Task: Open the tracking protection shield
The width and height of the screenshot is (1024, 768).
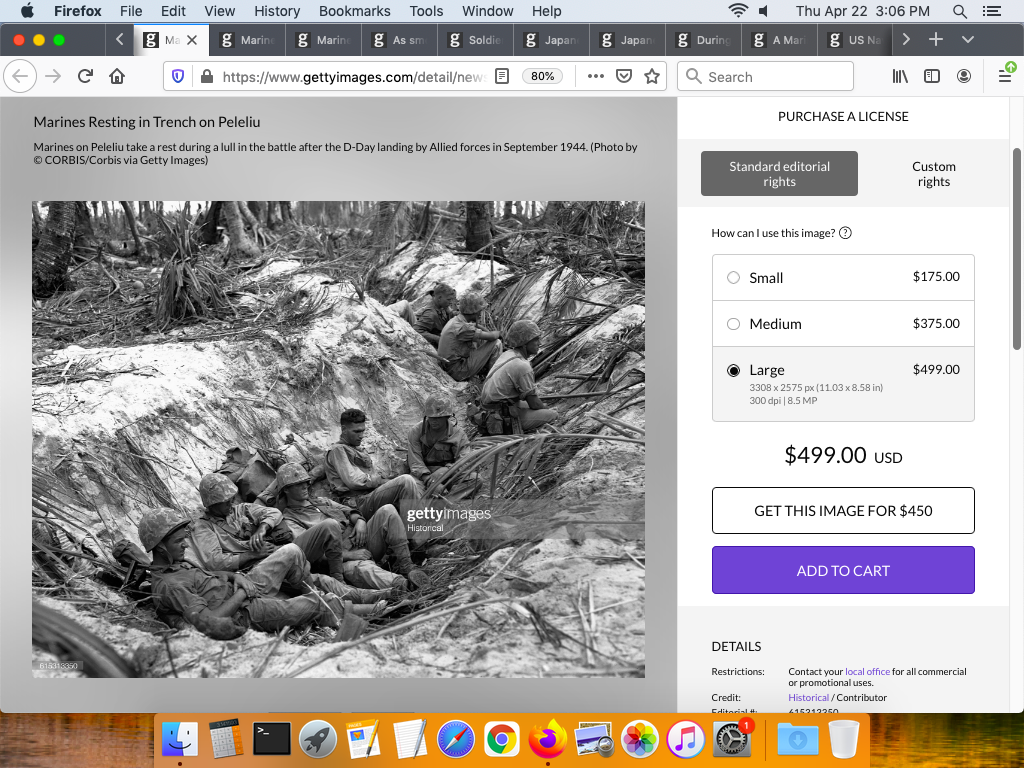Action: coord(178,76)
